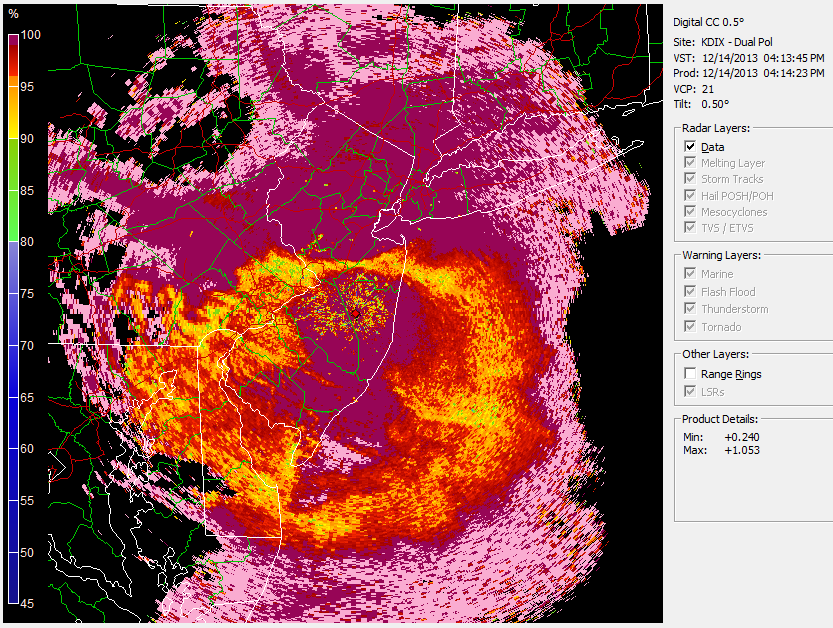Click the Tilt: 0.50° text

tap(701, 104)
